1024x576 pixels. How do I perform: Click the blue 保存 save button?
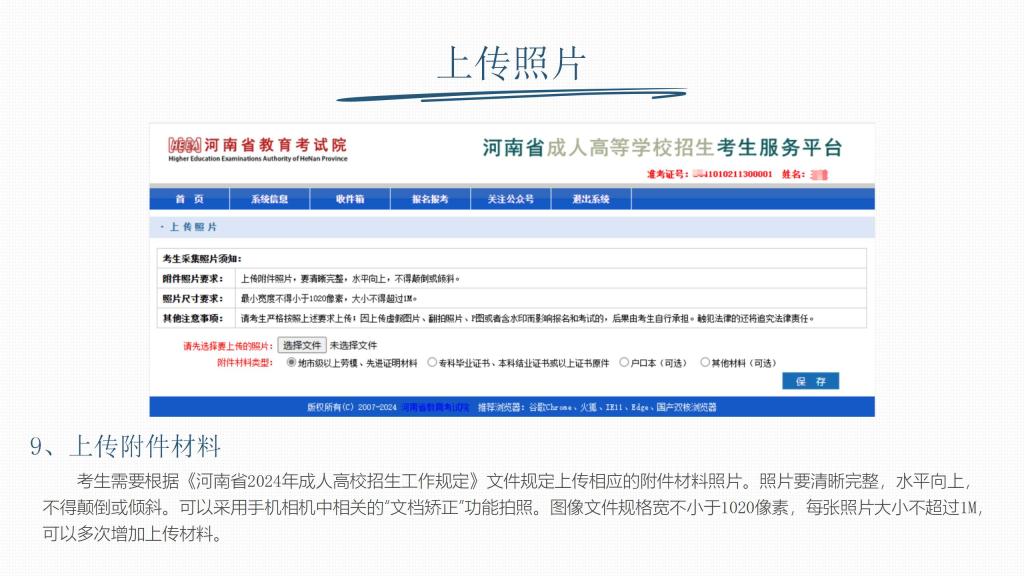pyautogui.click(x=810, y=381)
